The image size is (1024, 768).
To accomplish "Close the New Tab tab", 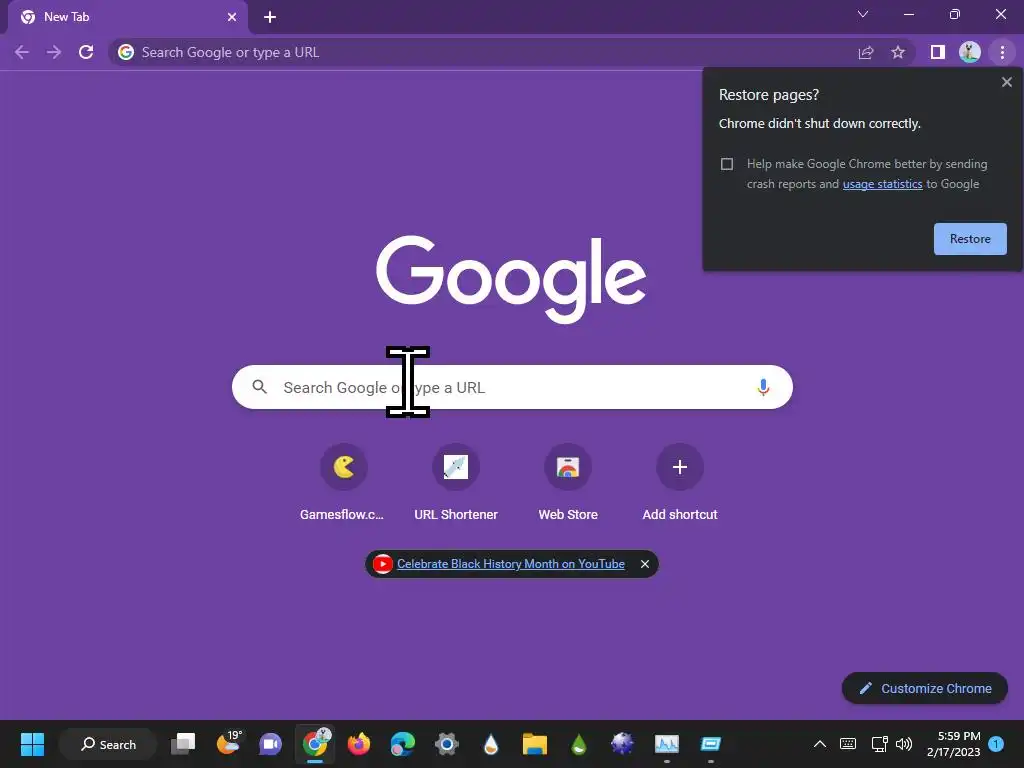I will point(232,17).
